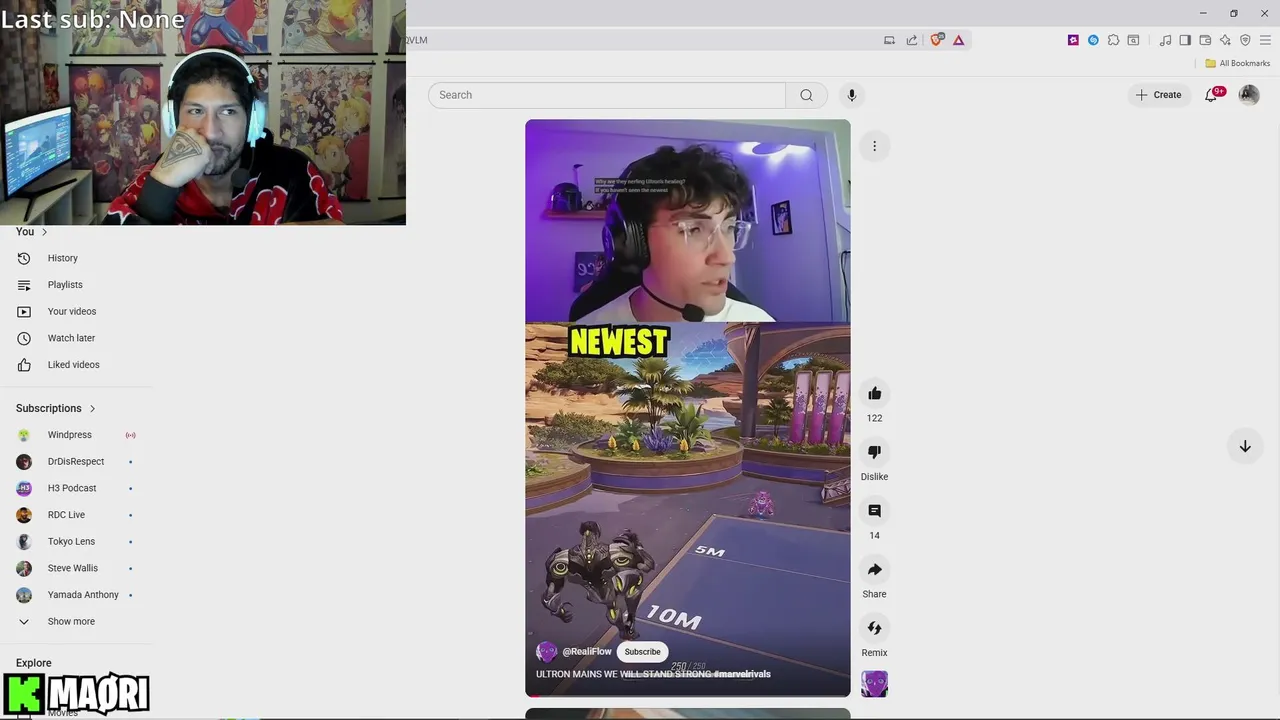Open the comments with 14 replies
1280x720 pixels.
click(874, 511)
